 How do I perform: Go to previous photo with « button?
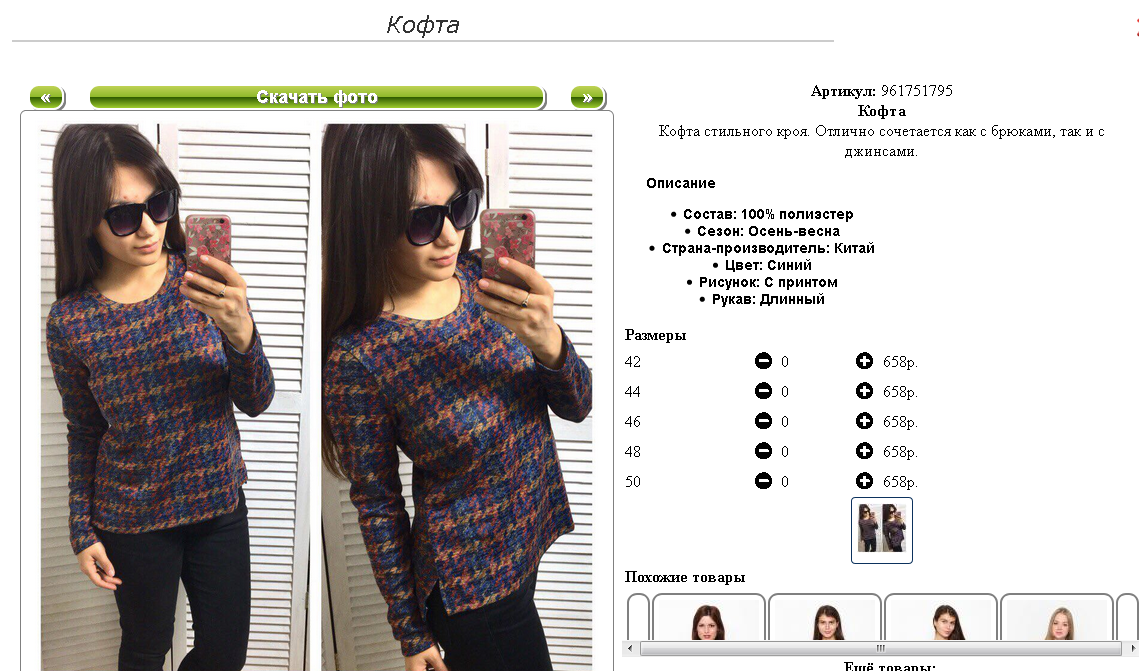pos(46,97)
